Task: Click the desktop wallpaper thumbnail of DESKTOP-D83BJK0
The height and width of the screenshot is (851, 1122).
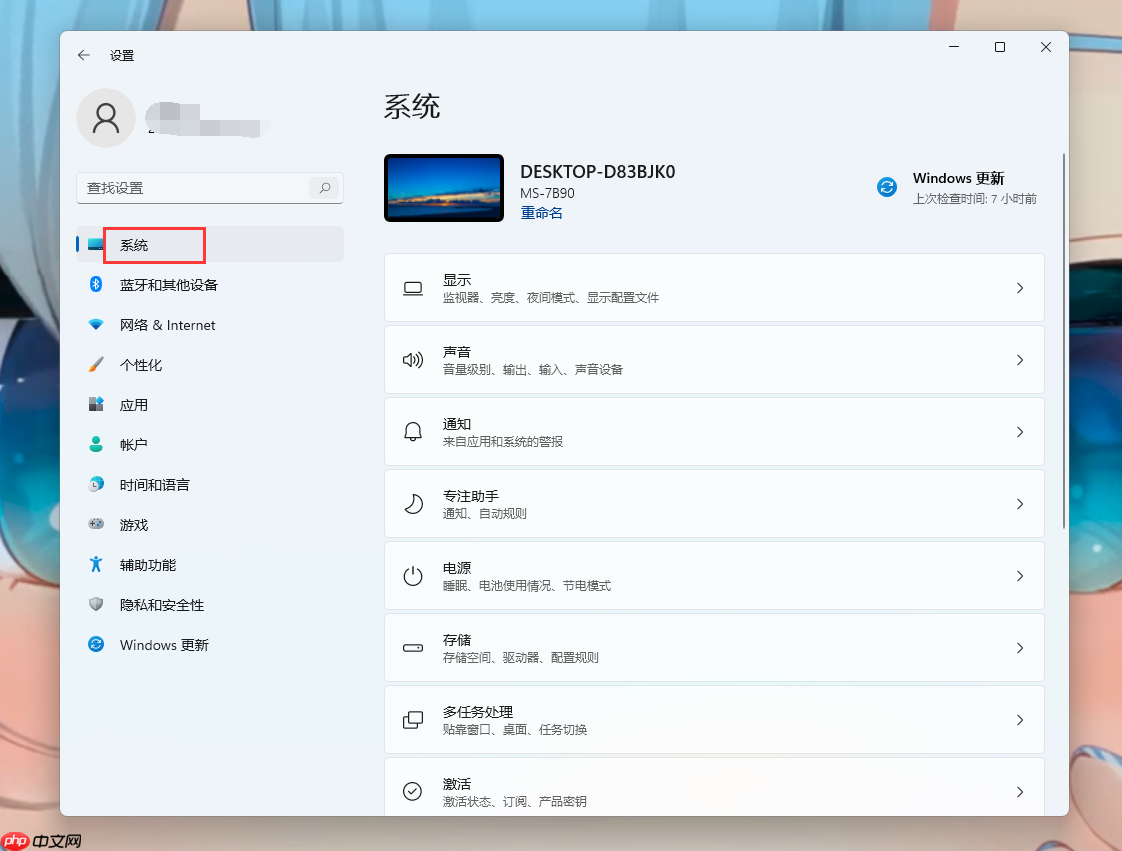Action: click(x=443, y=188)
